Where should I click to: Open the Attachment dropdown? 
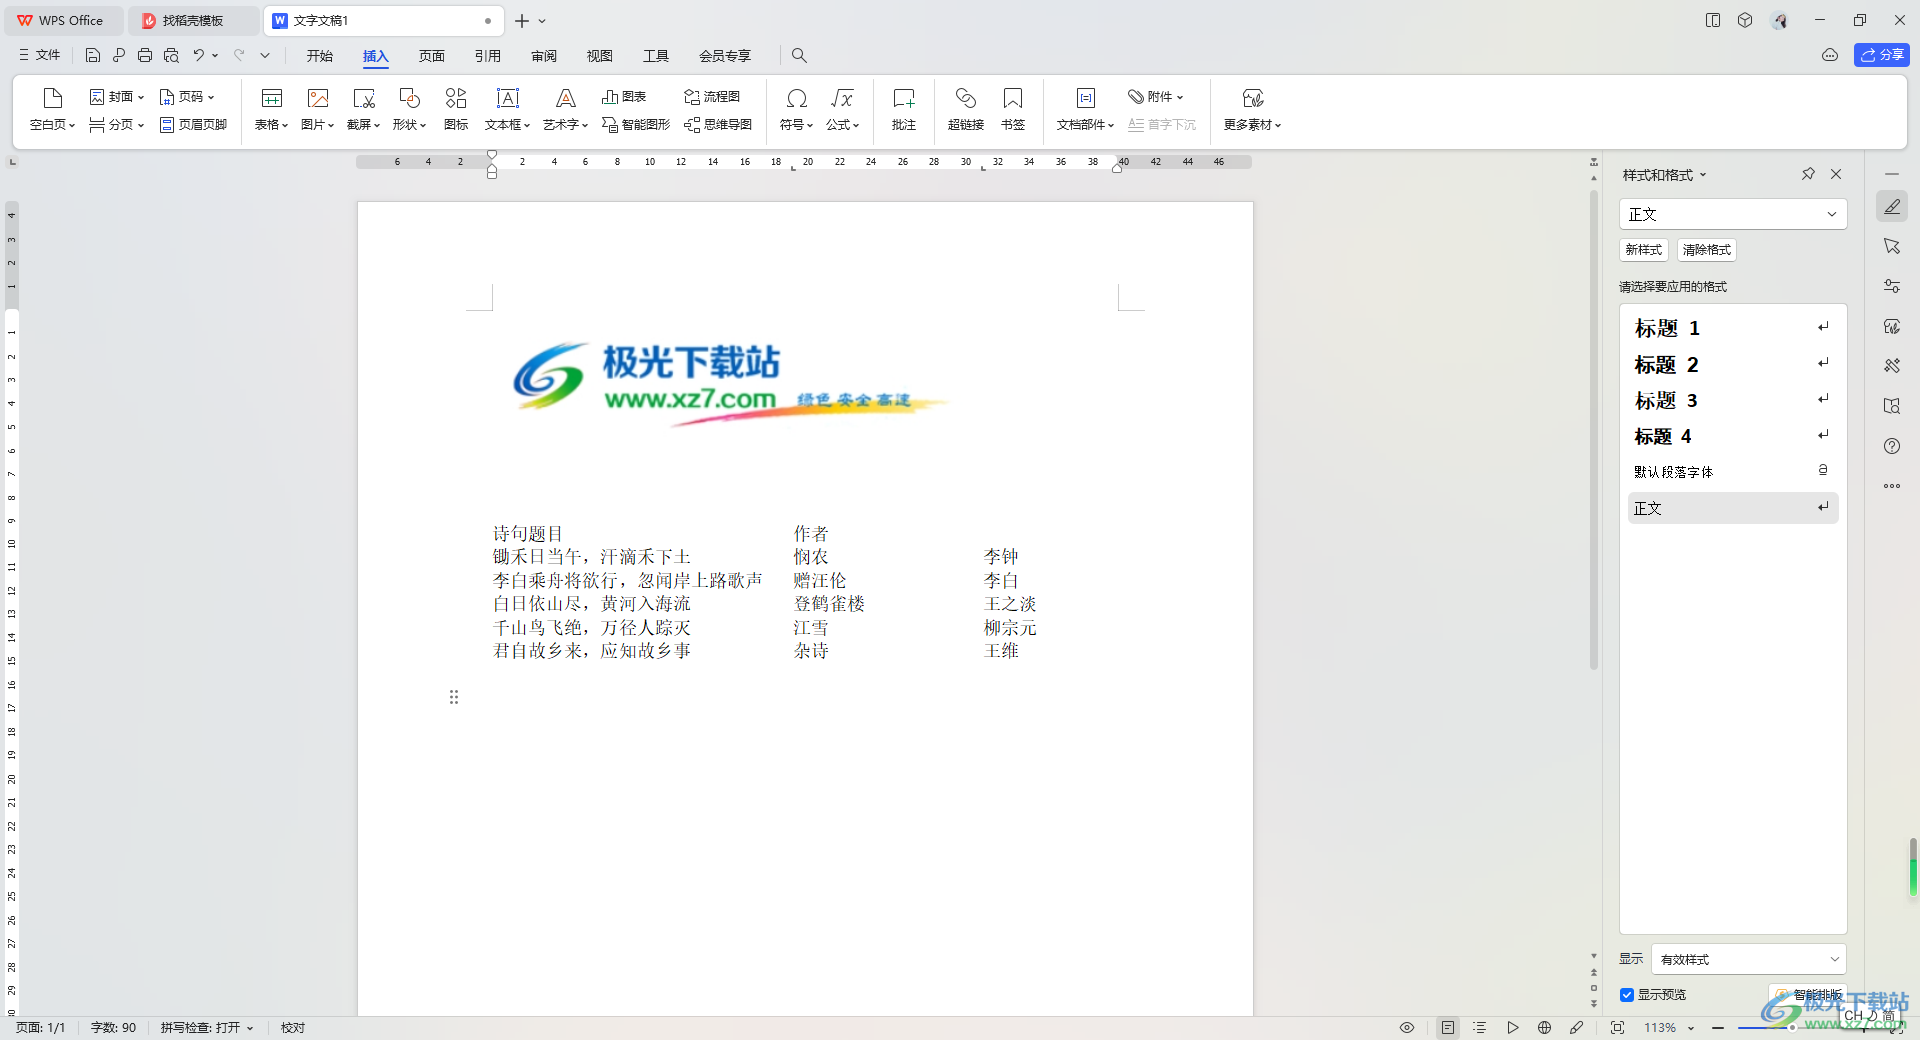[x=1156, y=97]
